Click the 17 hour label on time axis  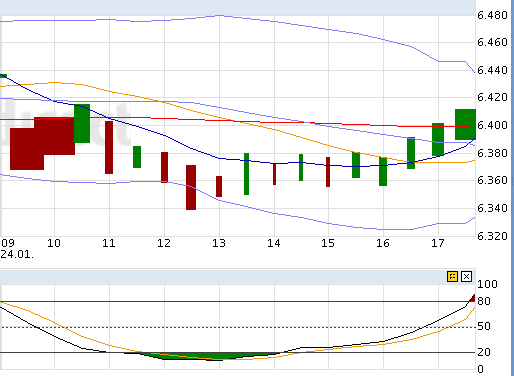(438, 243)
